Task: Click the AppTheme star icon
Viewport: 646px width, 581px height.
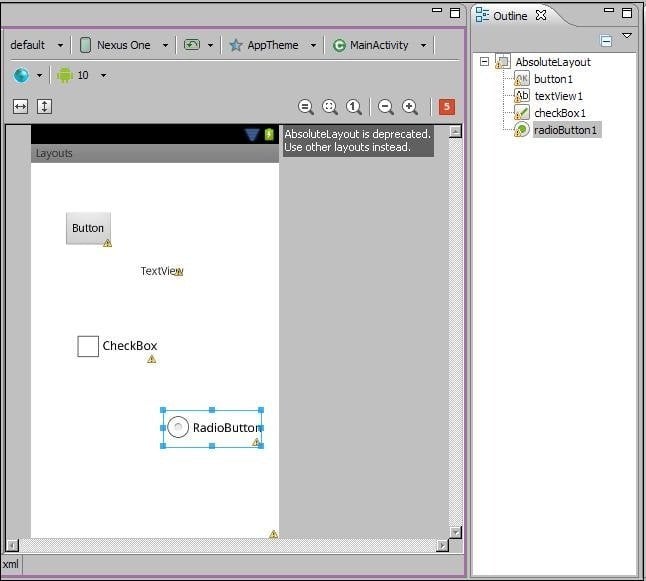Action: coord(236,45)
